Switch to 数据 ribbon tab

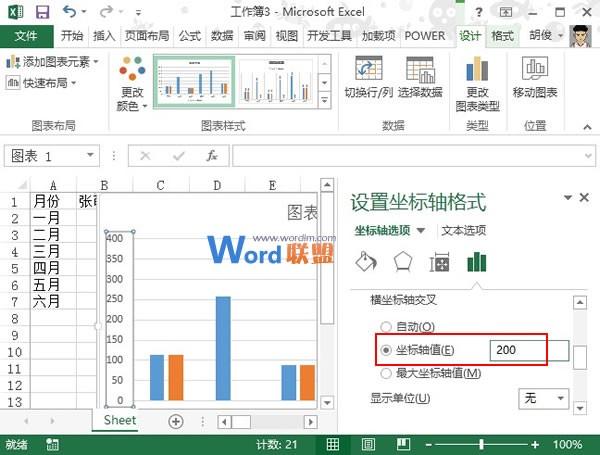pyautogui.click(x=222, y=36)
